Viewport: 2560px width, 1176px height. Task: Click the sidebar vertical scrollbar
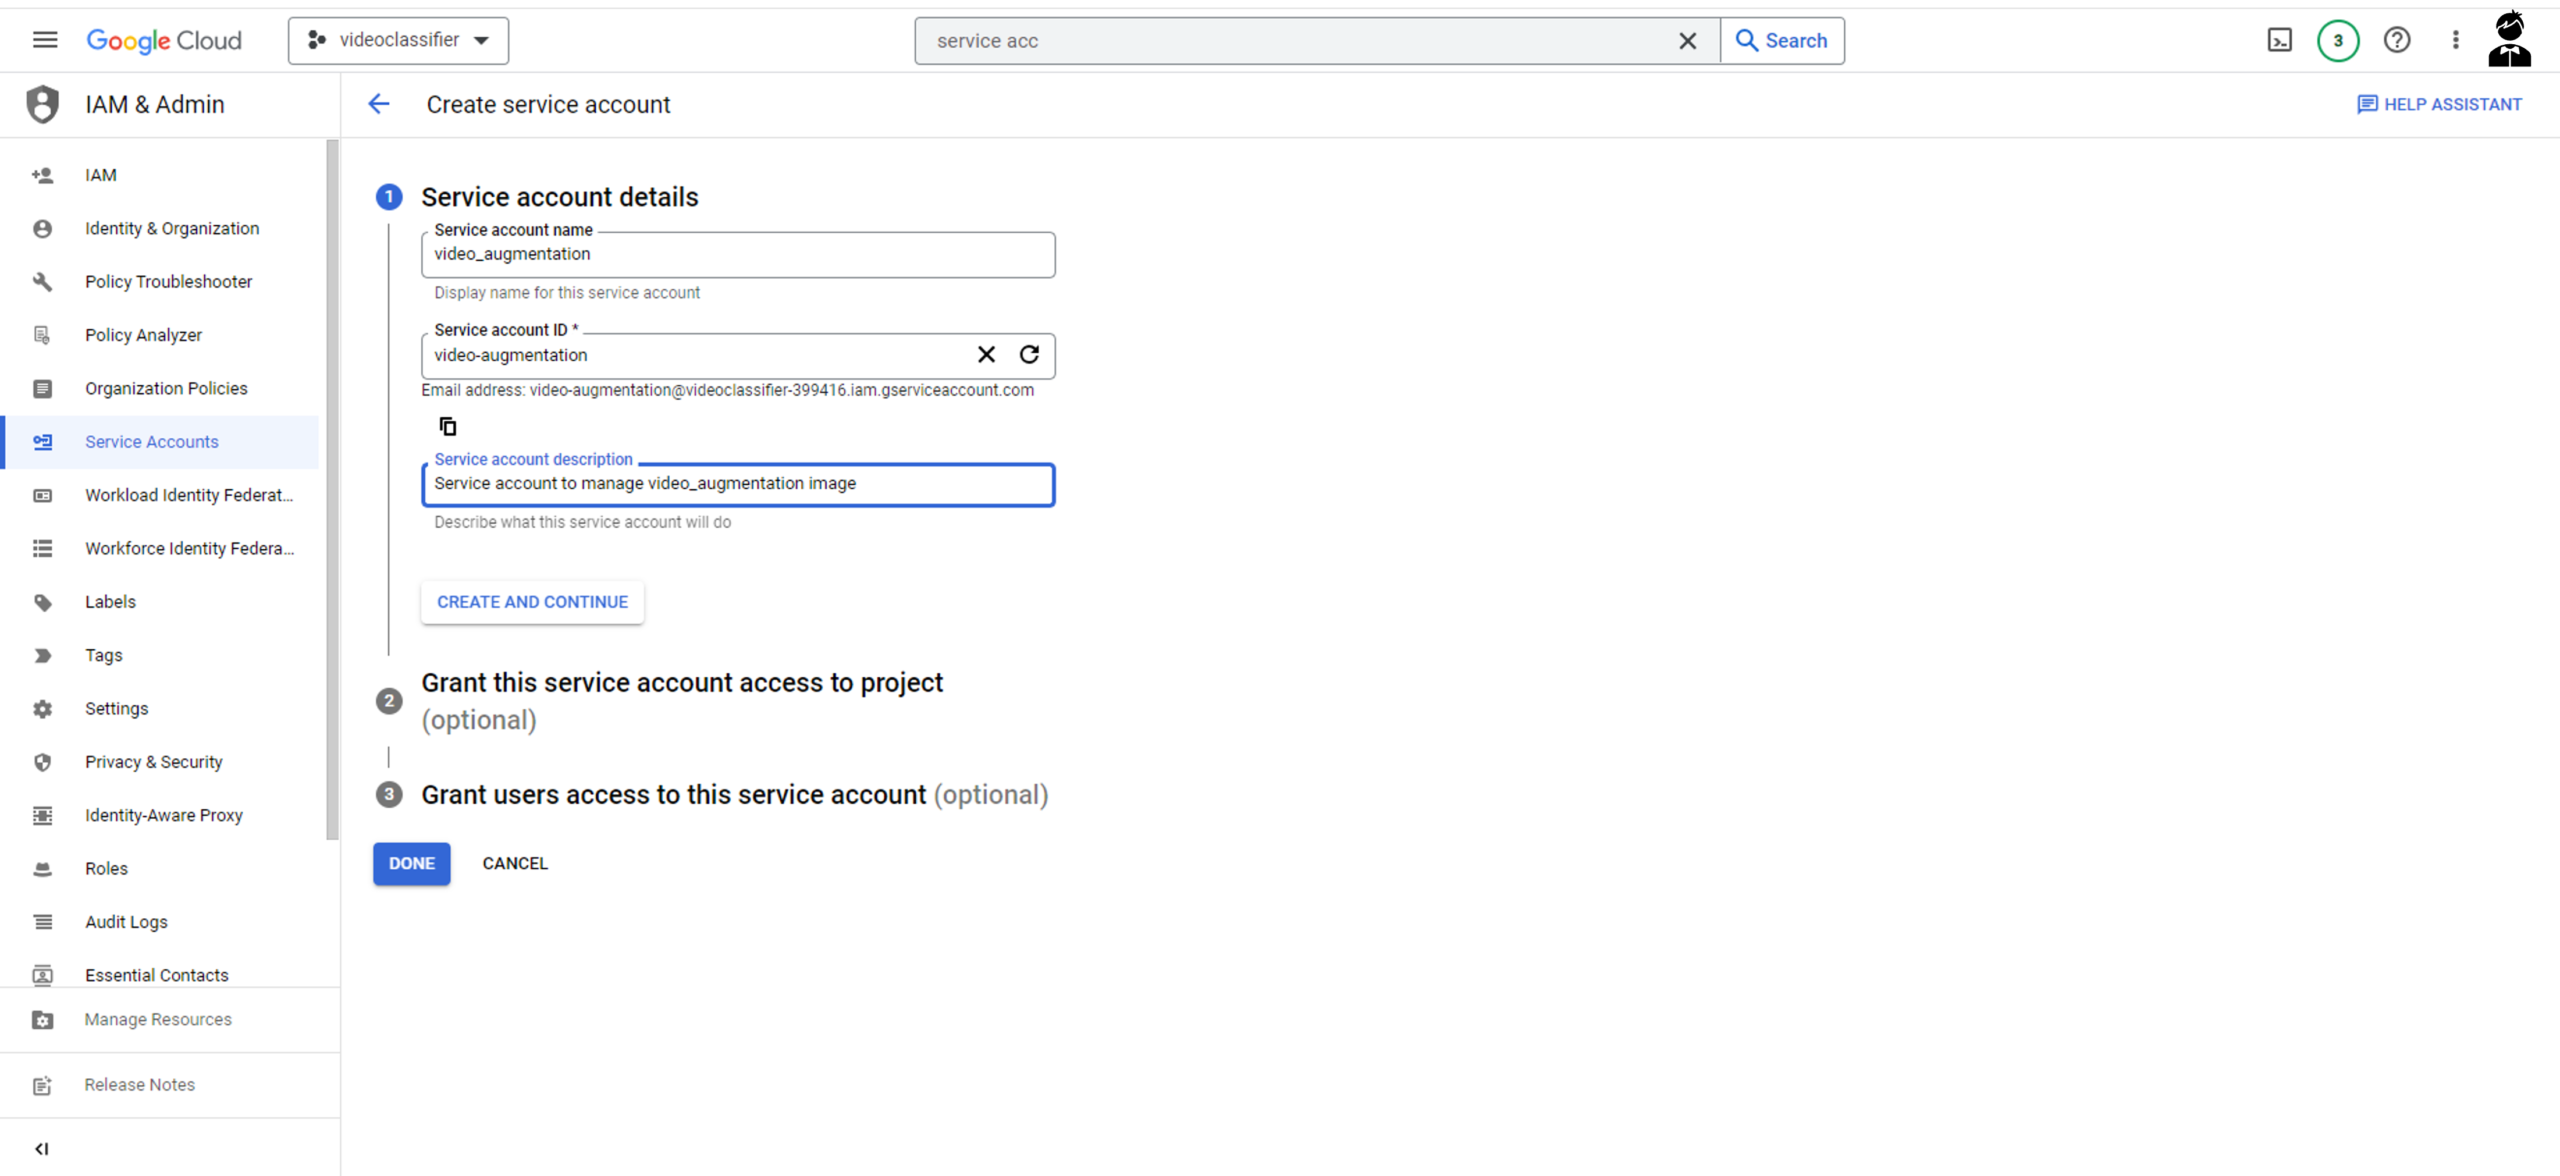(x=332, y=490)
